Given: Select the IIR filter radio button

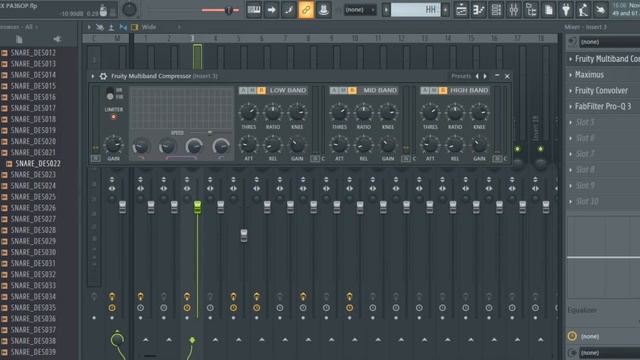Looking at the screenshot, I should [x=110, y=90].
